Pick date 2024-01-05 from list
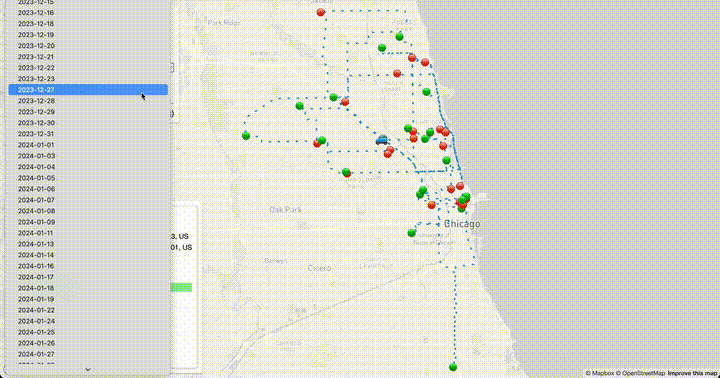This screenshot has height=378, width=720. 88,178
